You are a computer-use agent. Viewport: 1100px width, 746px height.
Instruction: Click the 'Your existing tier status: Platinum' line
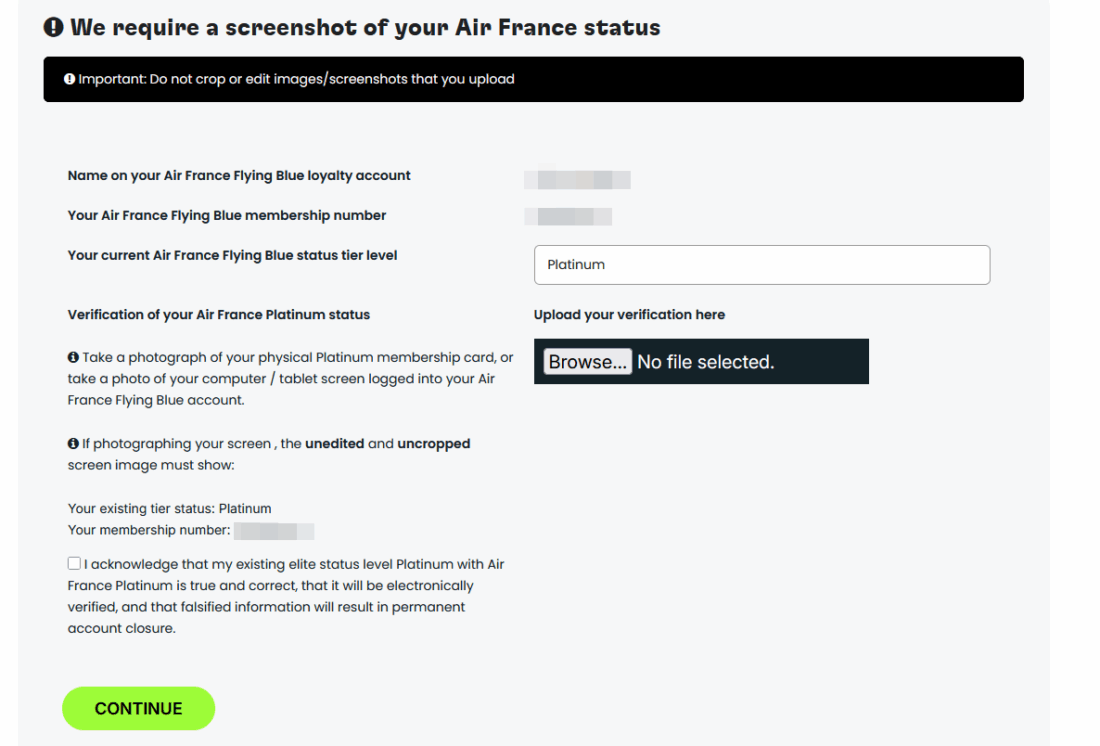[168, 508]
